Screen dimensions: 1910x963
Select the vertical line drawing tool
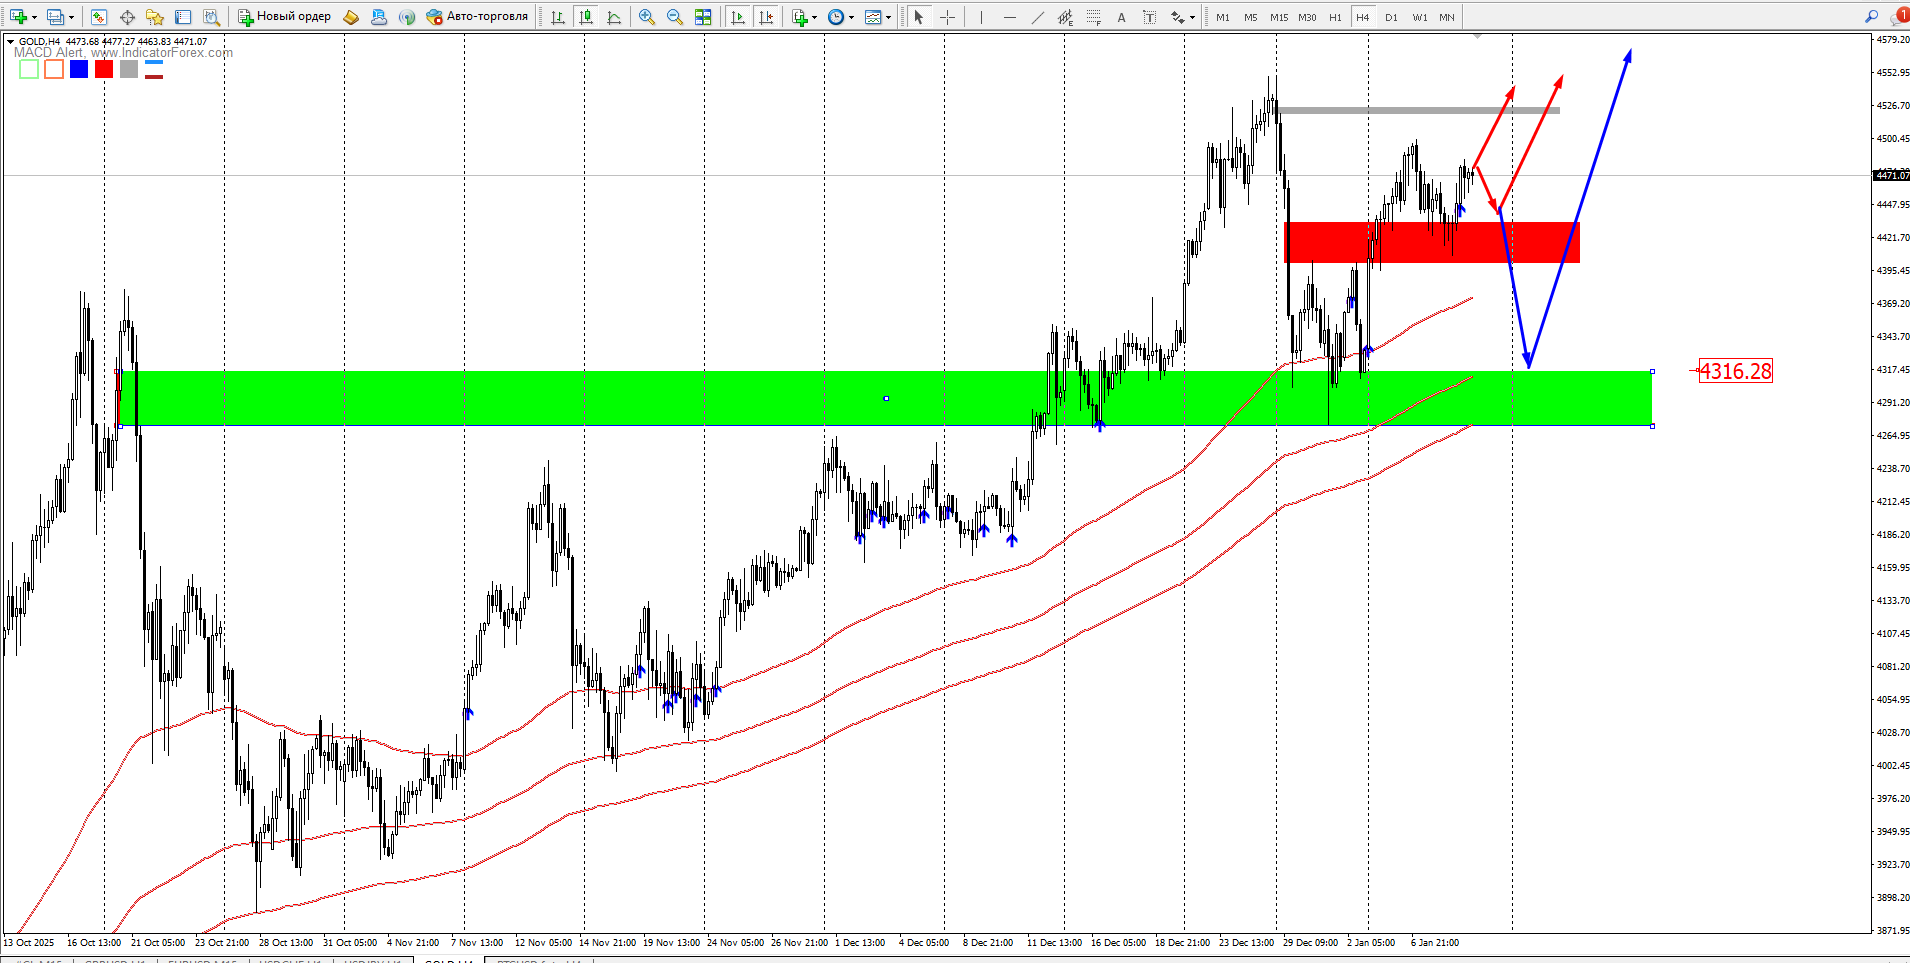[x=981, y=17]
